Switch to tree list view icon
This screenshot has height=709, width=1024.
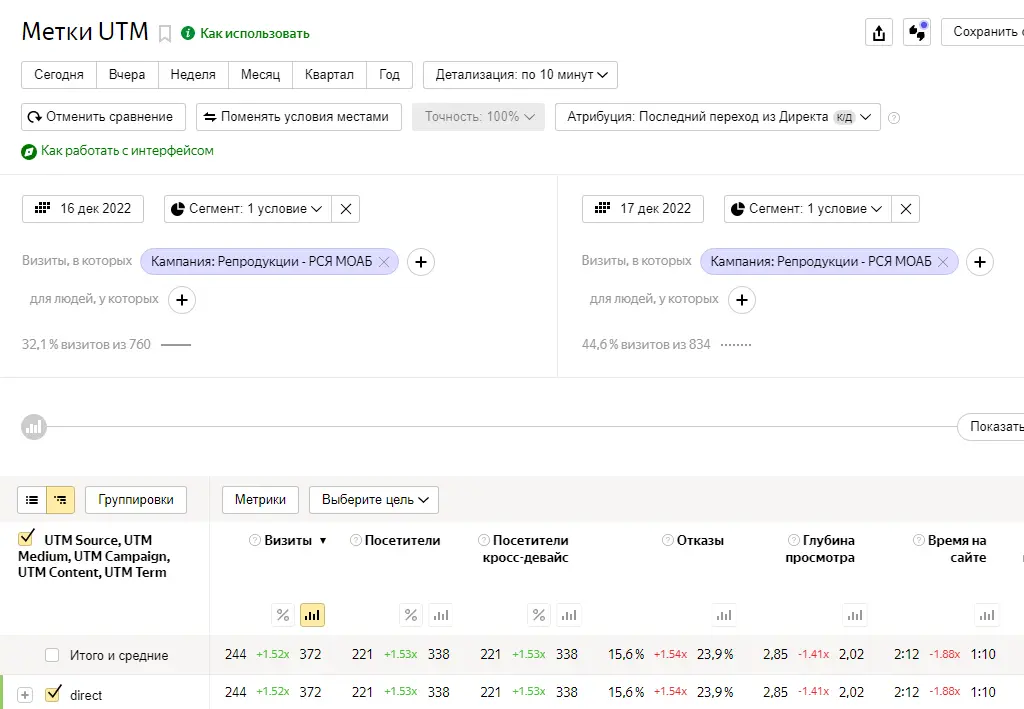point(60,499)
